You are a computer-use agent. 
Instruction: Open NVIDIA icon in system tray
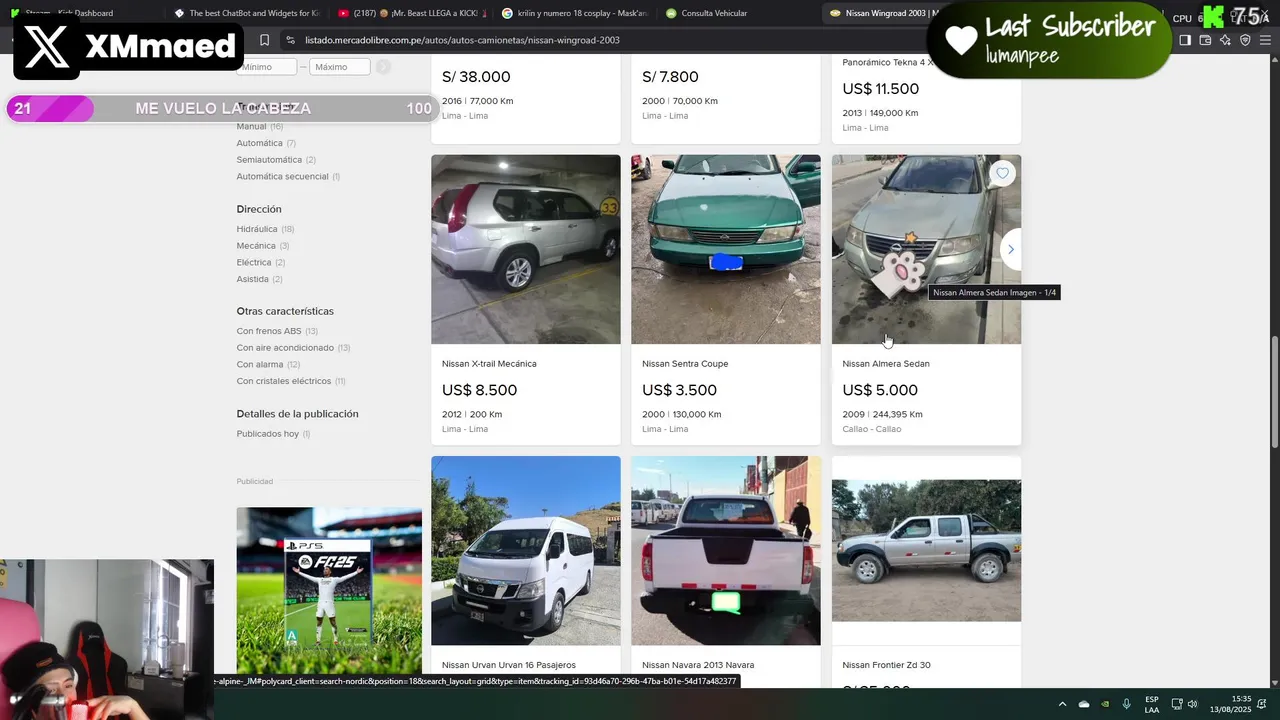(1105, 704)
